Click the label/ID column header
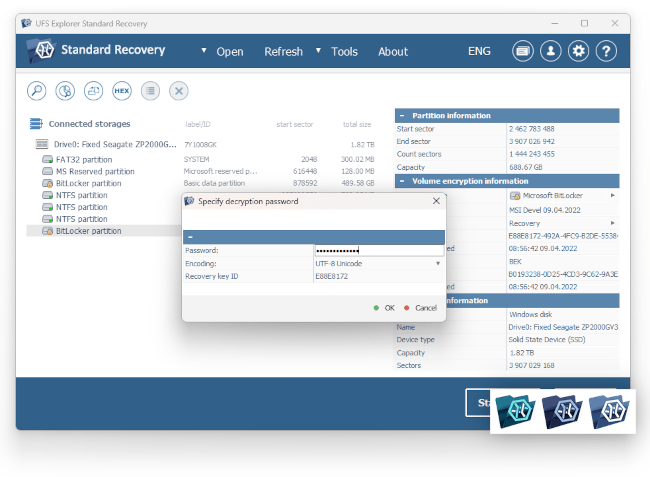Image resolution: width=650 pixels, height=477 pixels. point(198,124)
